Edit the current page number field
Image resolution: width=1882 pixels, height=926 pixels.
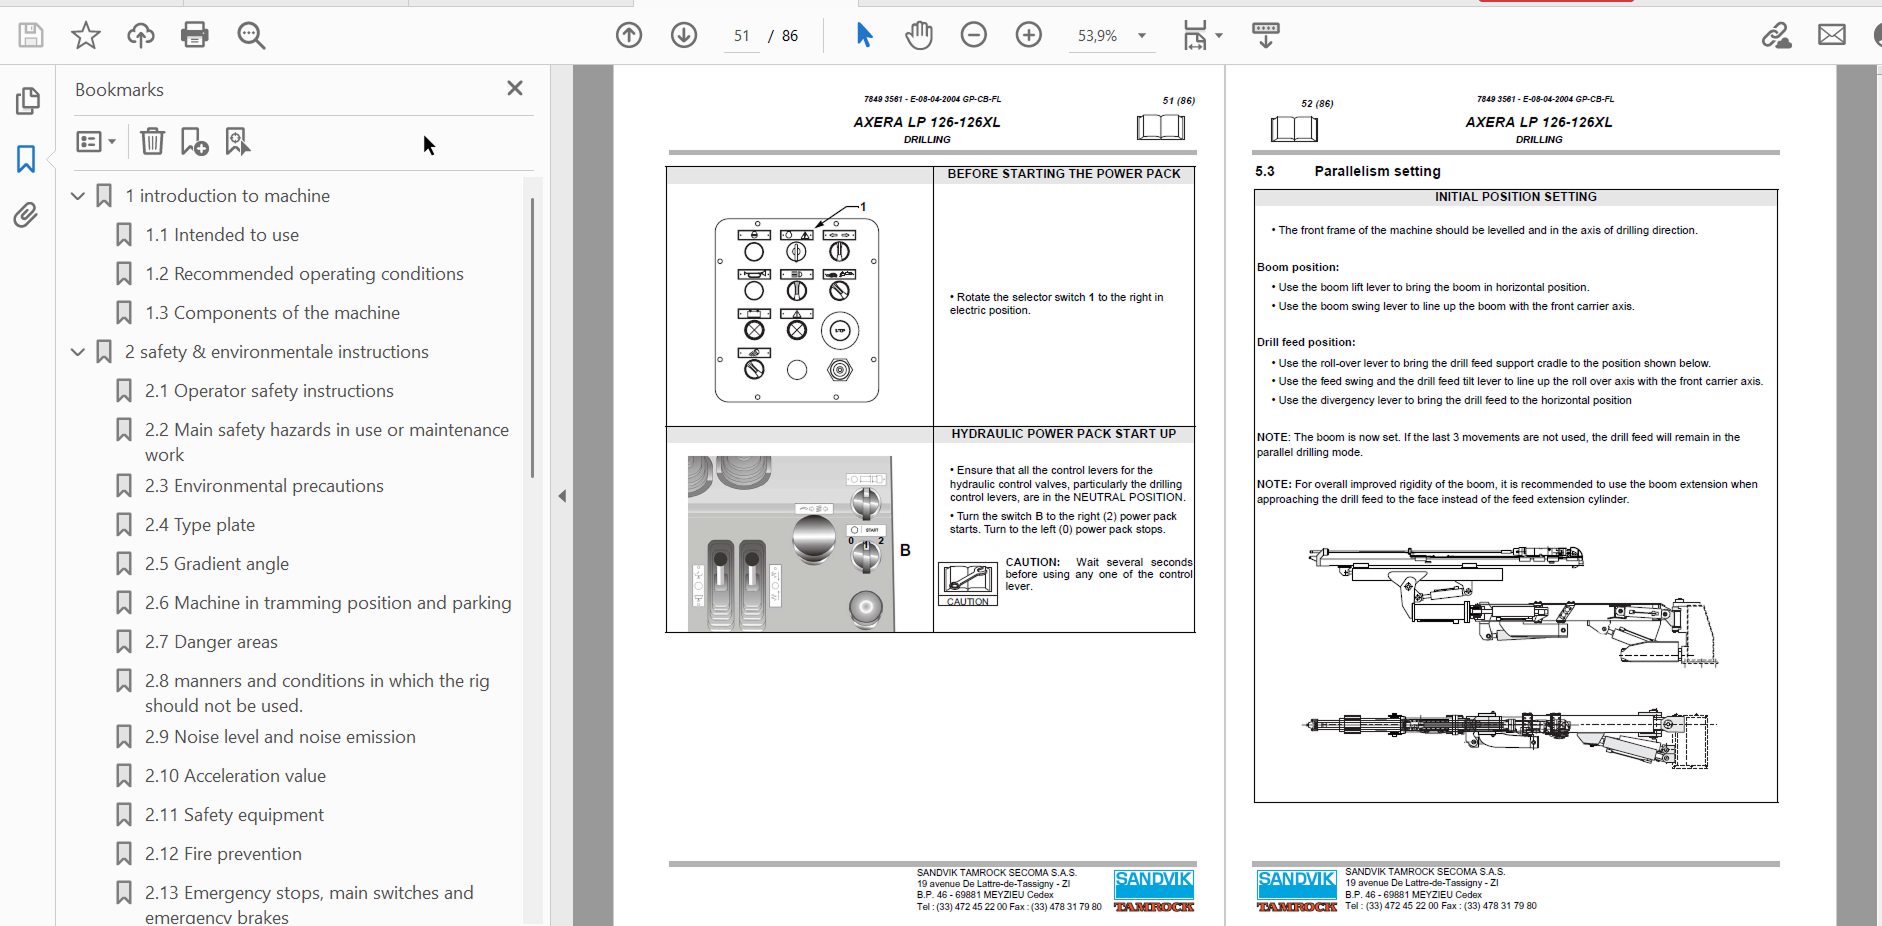741,36
